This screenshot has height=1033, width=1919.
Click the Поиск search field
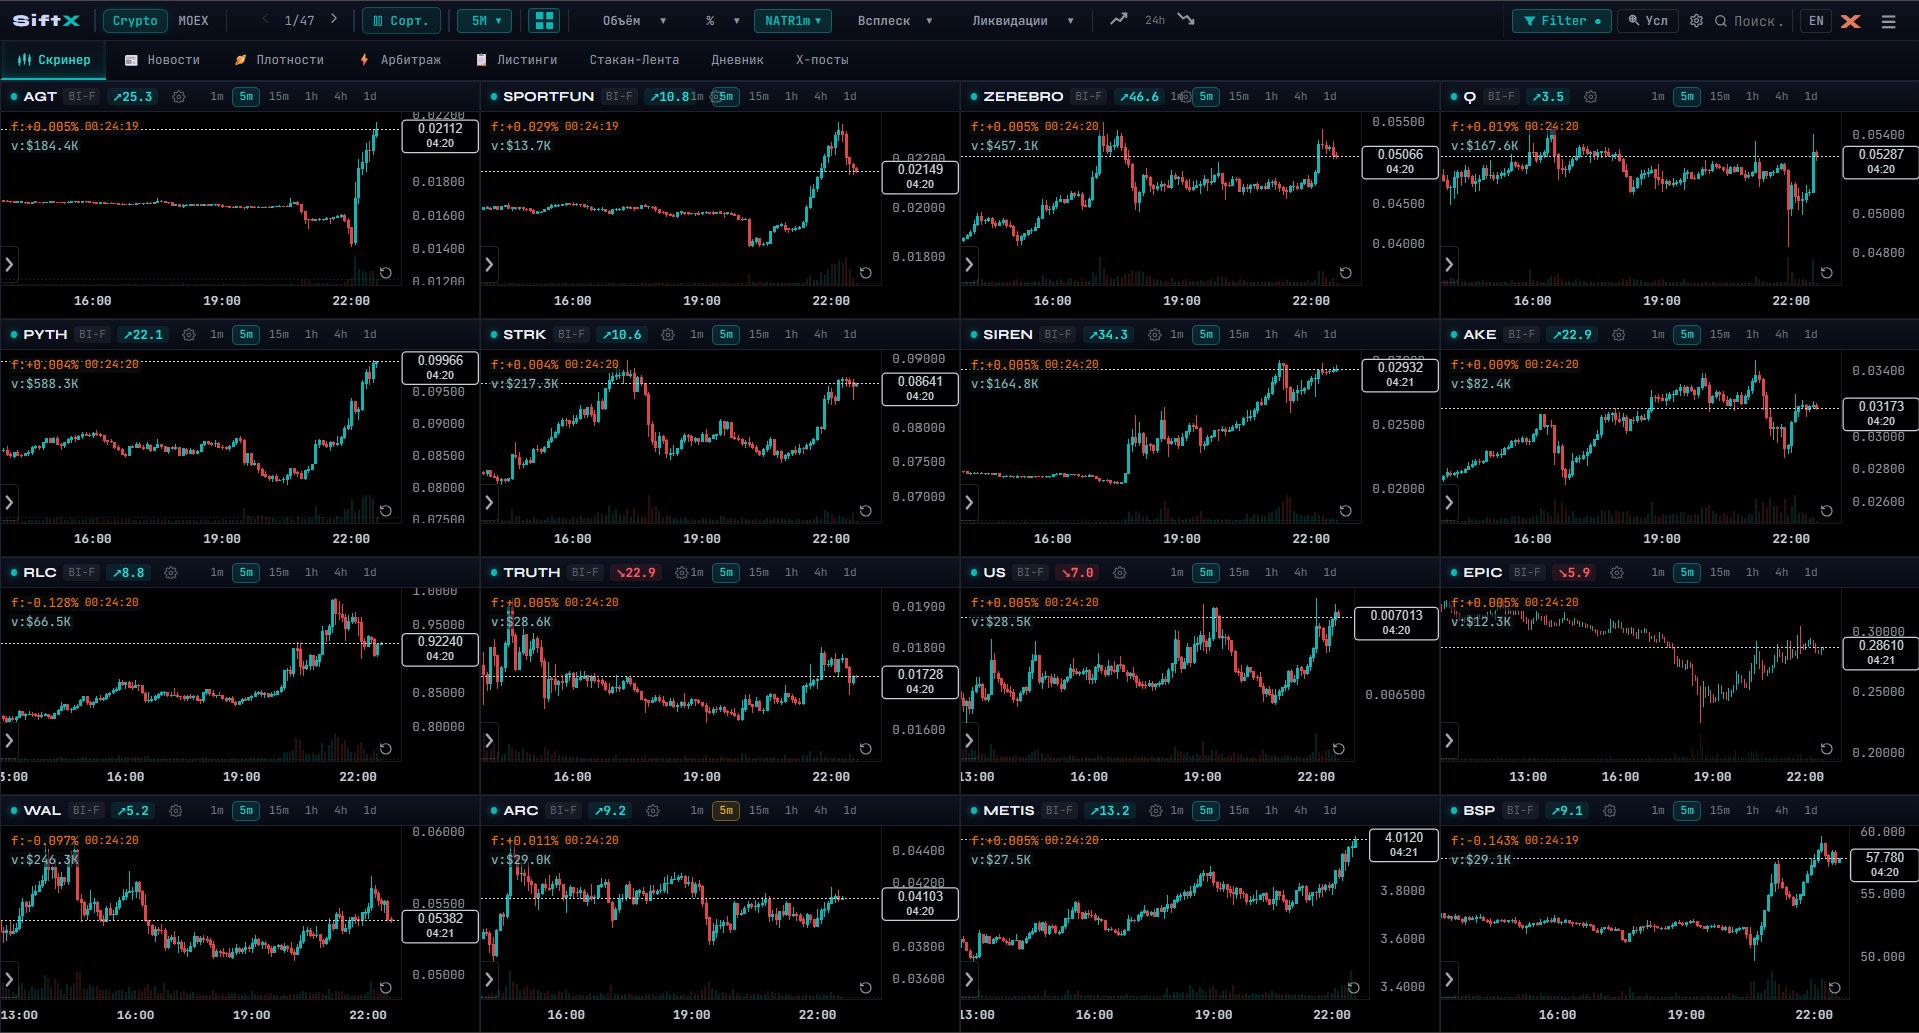point(1750,21)
